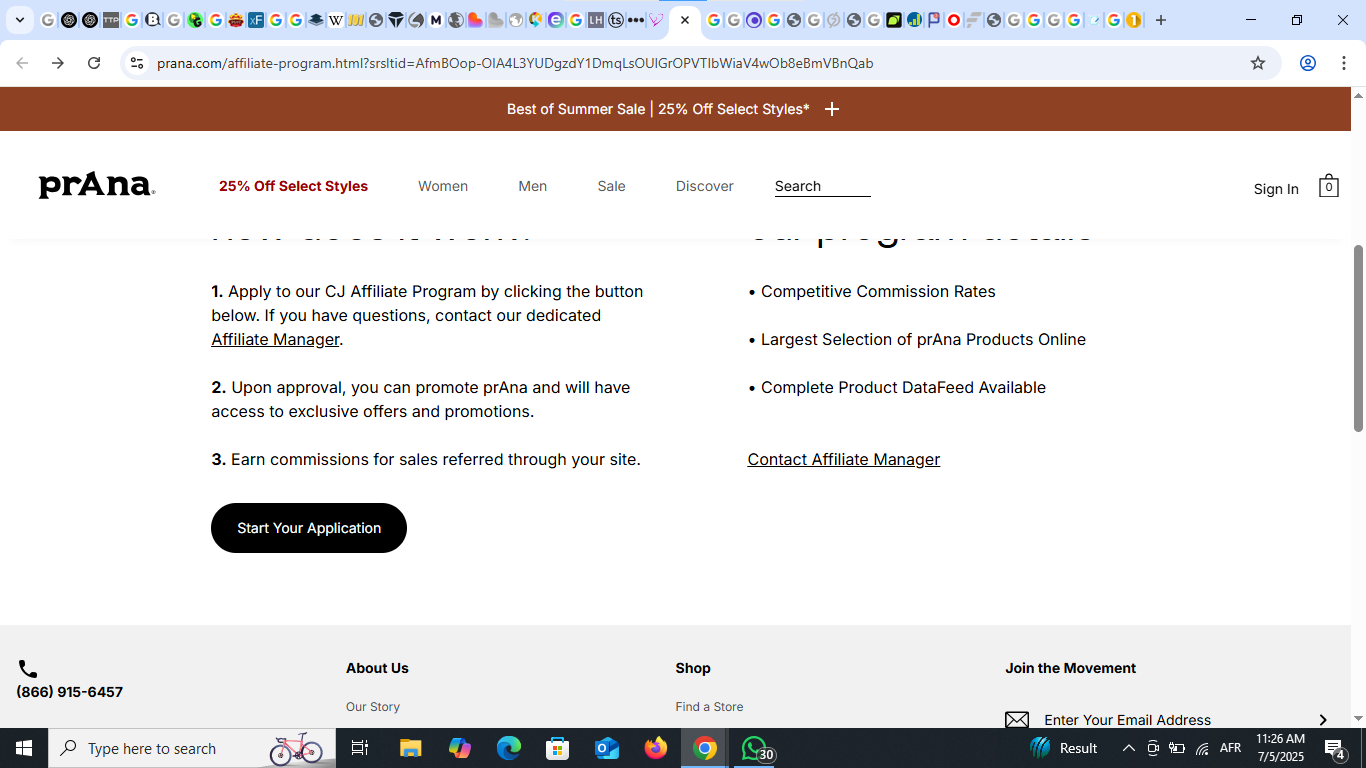Switch to the Wikipedia tab
The height and width of the screenshot is (768, 1366).
[336, 20]
